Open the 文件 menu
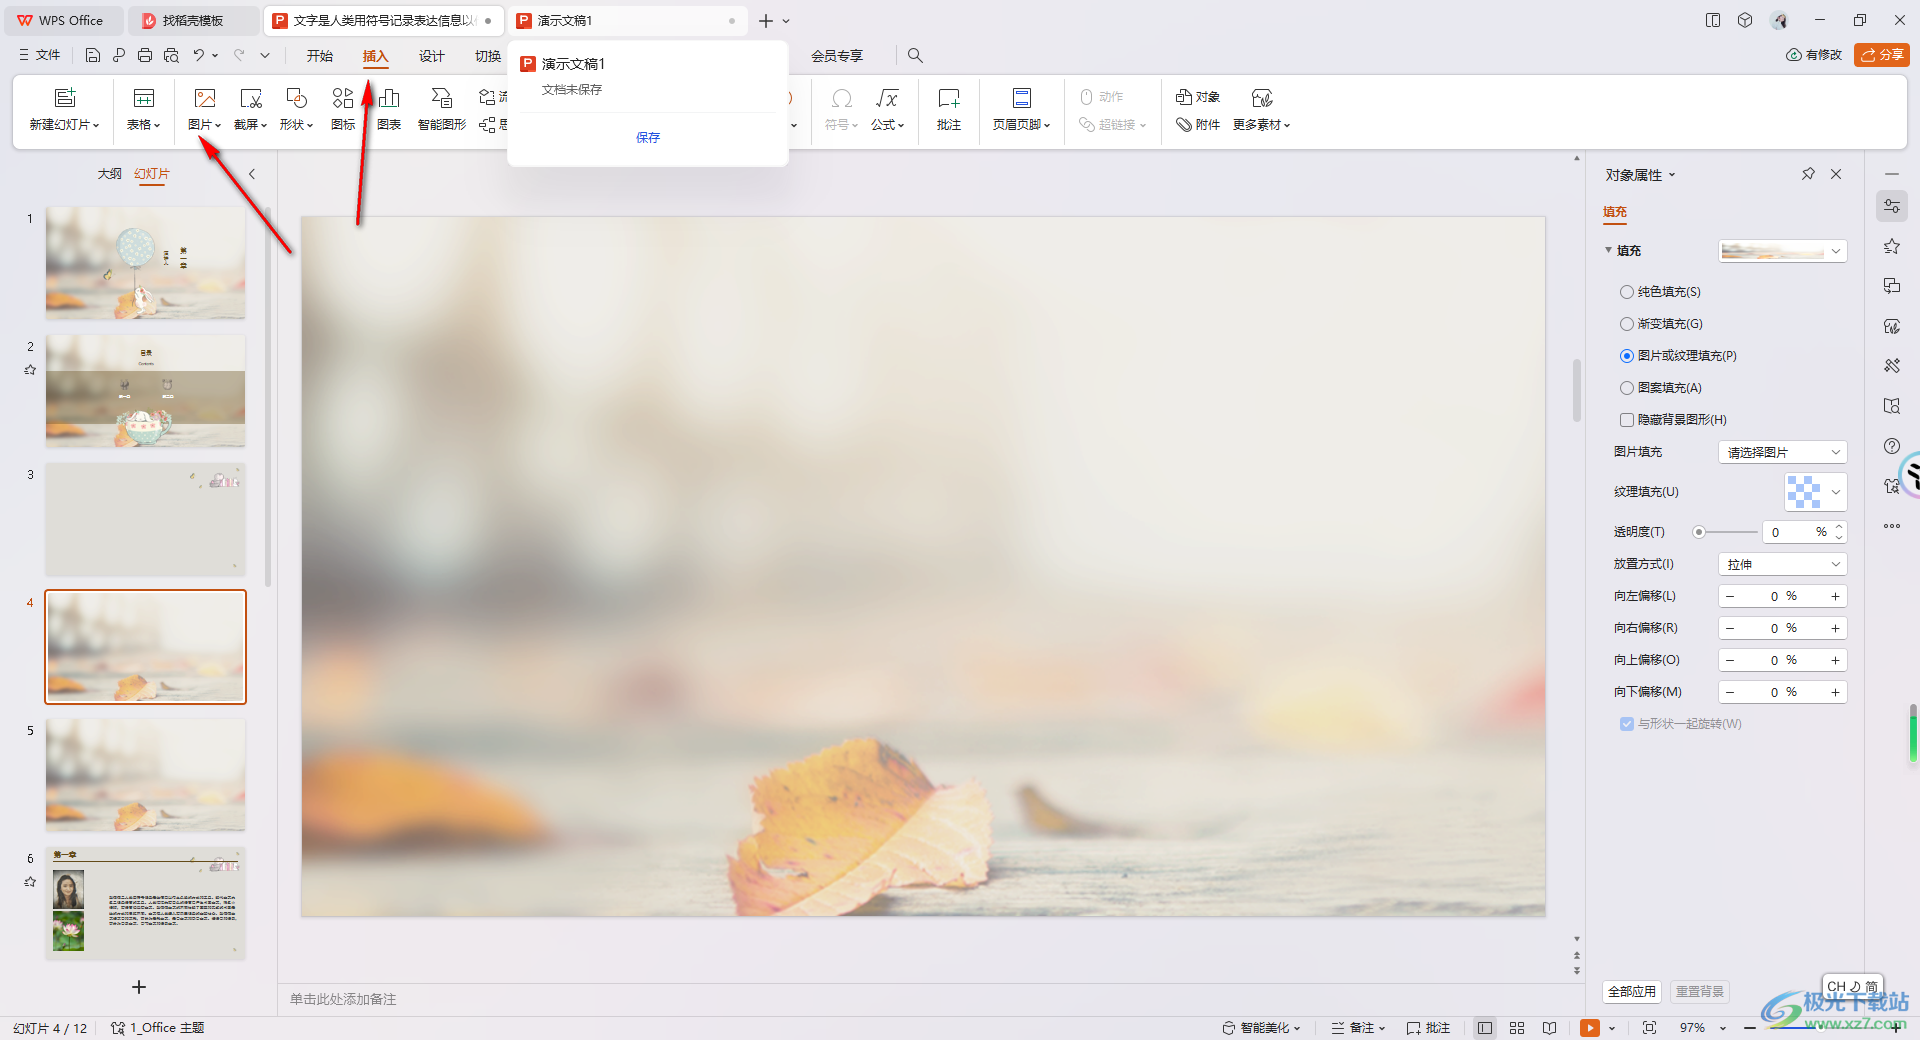The image size is (1920, 1040). [40, 56]
